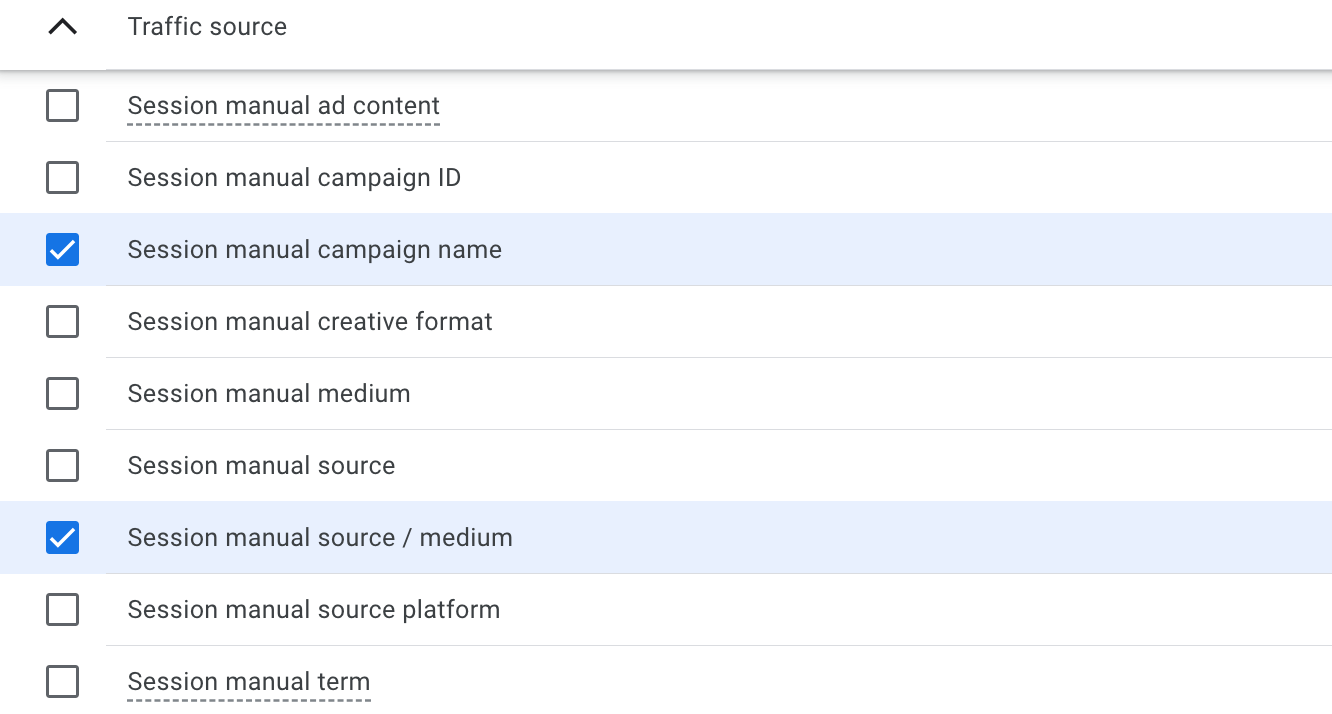This screenshot has width=1332, height=714.
Task: Select the Session manual medium checkbox
Action: click(62, 393)
